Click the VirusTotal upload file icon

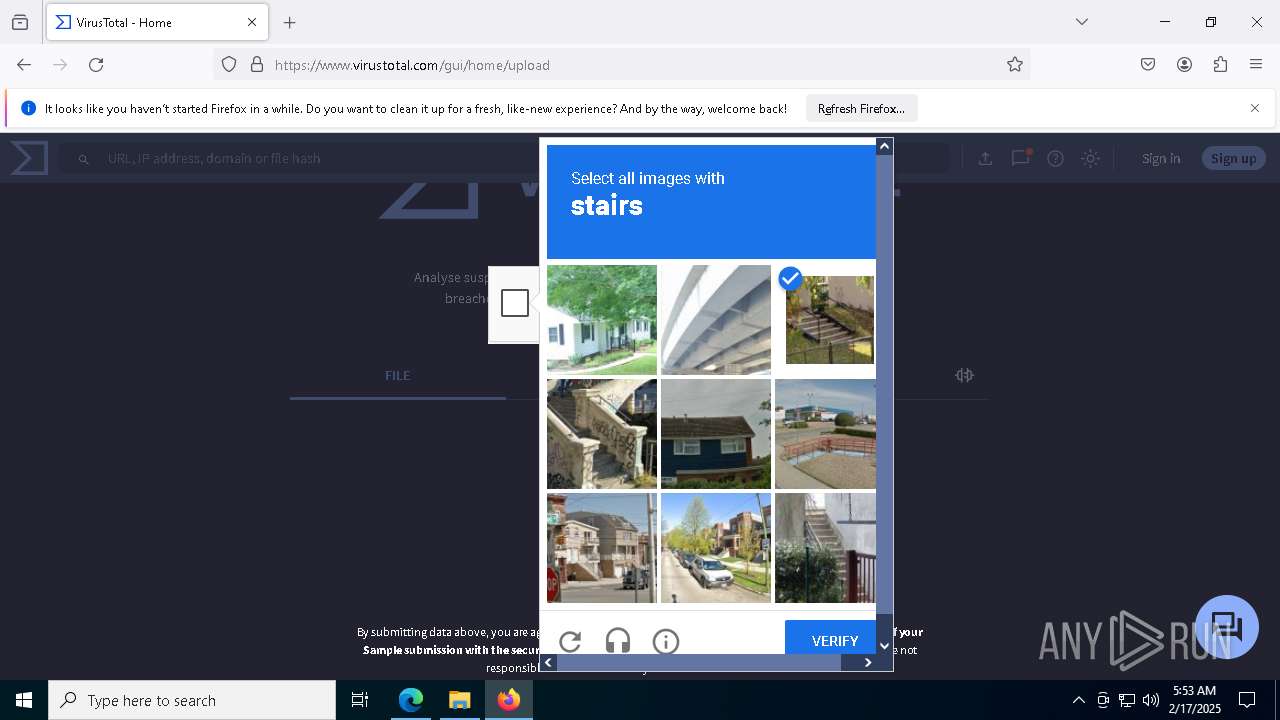985,158
